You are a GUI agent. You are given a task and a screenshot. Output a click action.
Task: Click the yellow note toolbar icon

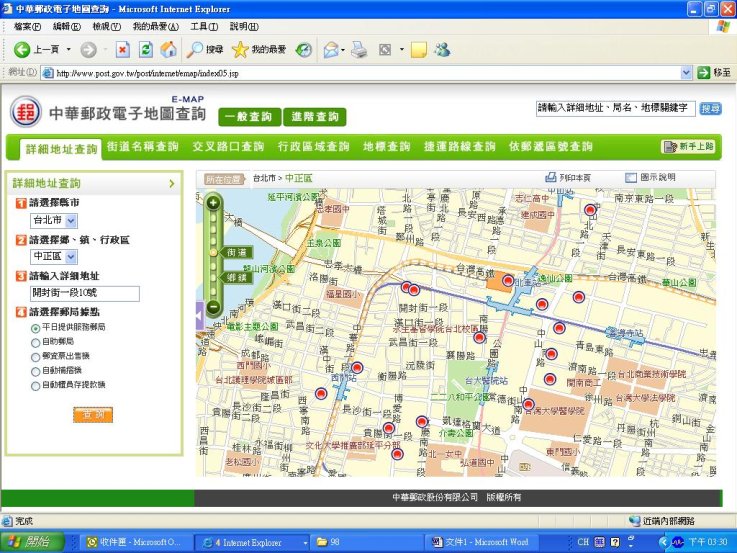[x=419, y=49]
